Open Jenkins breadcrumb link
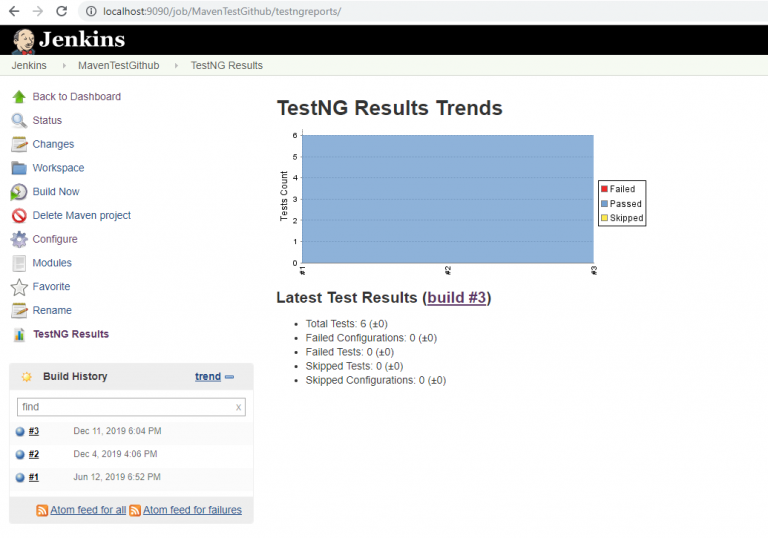Image resolution: width=768 pixels, height=538 pixels. [x=29, y=66]
